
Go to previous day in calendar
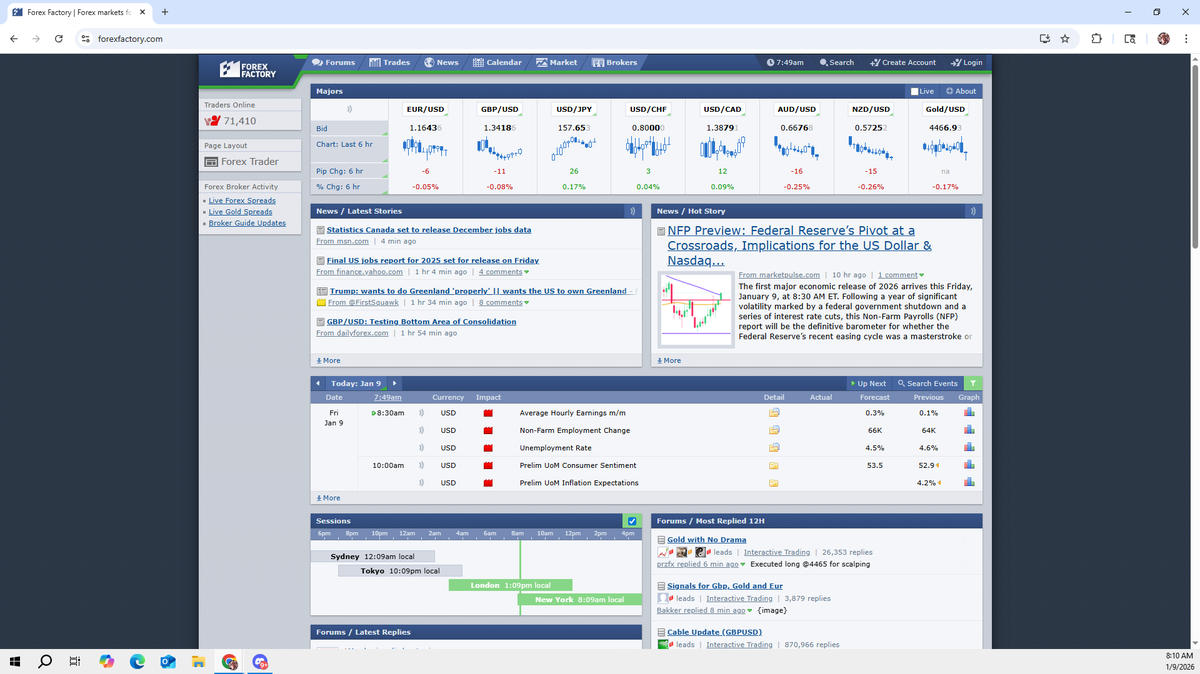pos(318,383)
